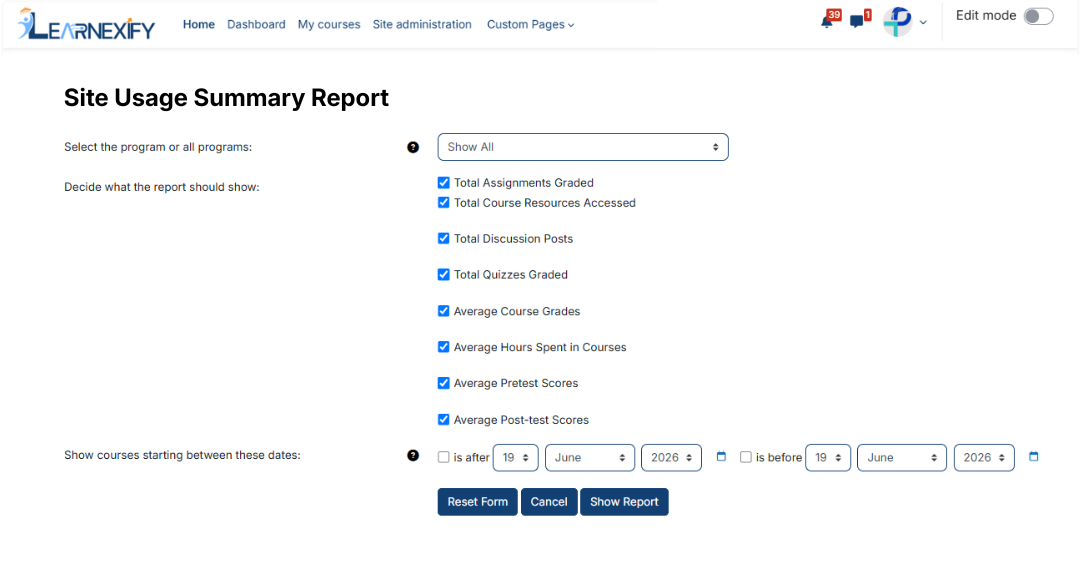The image size is (1080, 566).
Task: Click the Reset Form button
Action: [477, 502]
